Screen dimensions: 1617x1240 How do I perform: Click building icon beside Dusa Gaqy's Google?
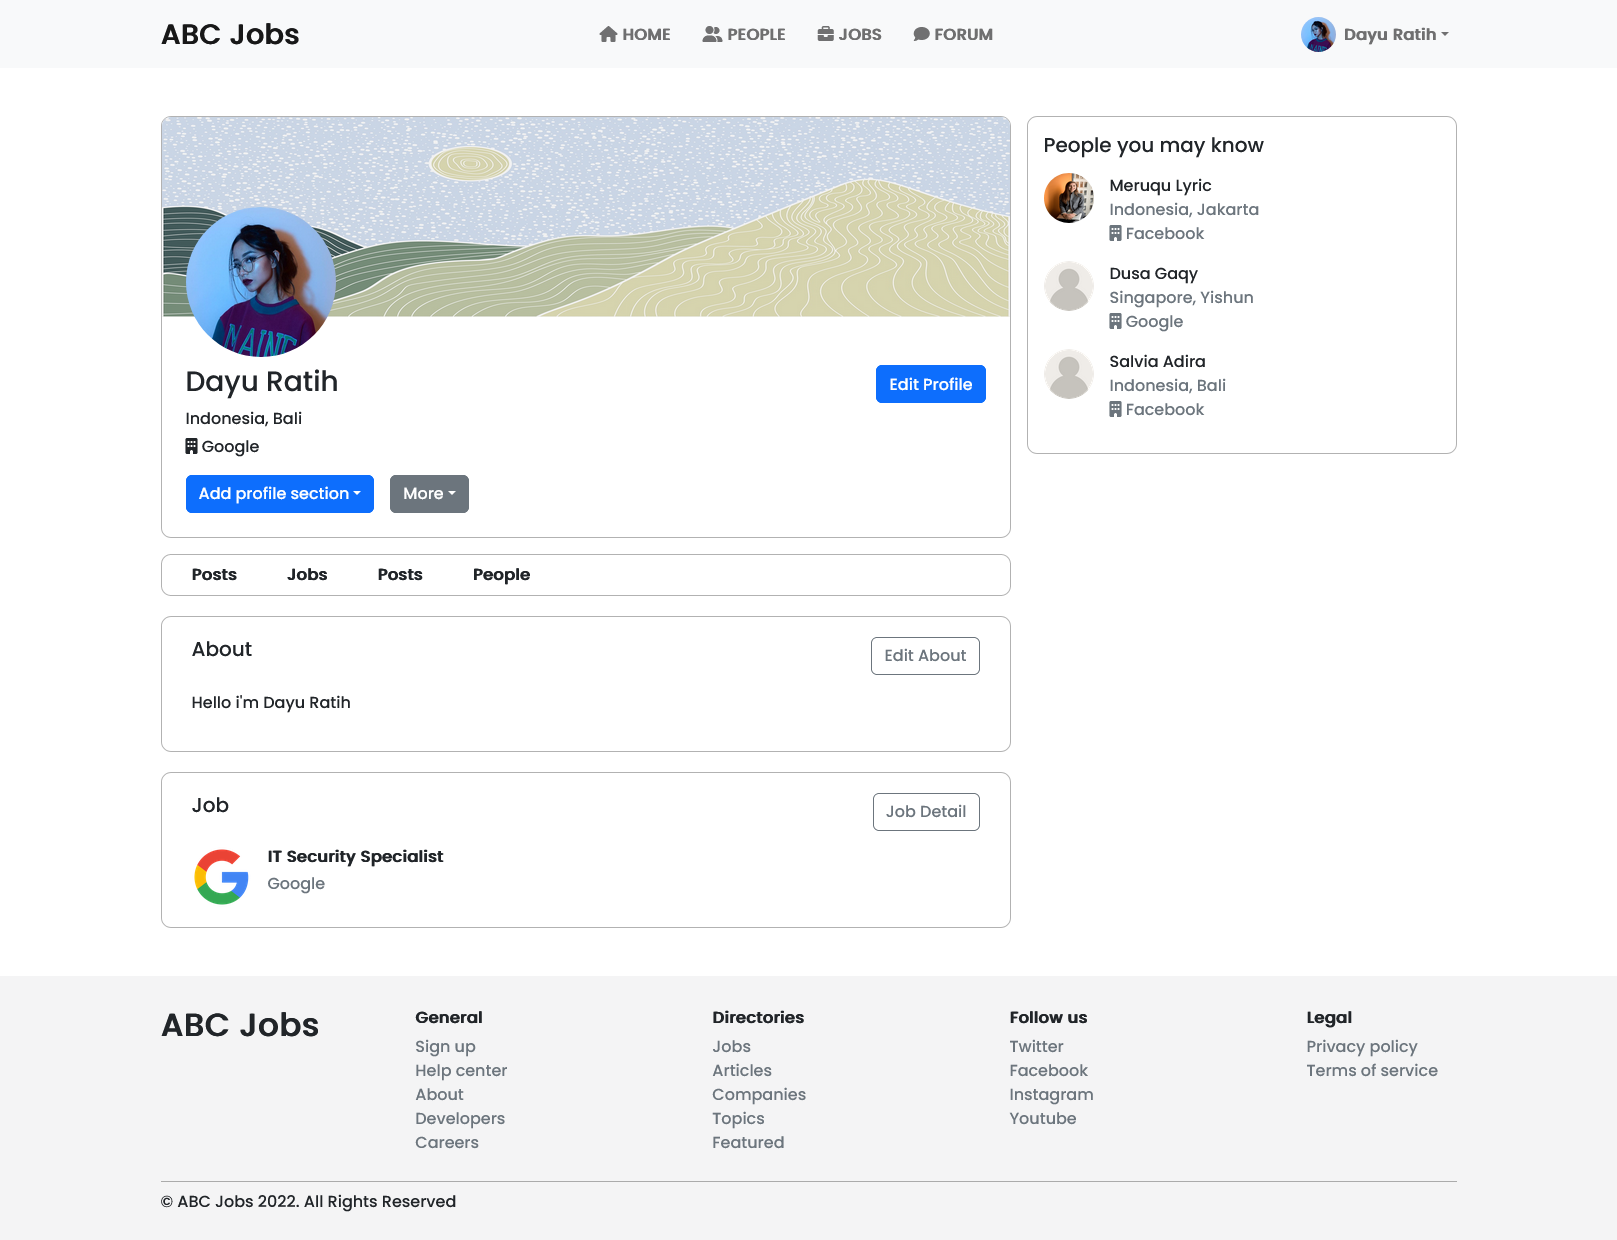1115,321
